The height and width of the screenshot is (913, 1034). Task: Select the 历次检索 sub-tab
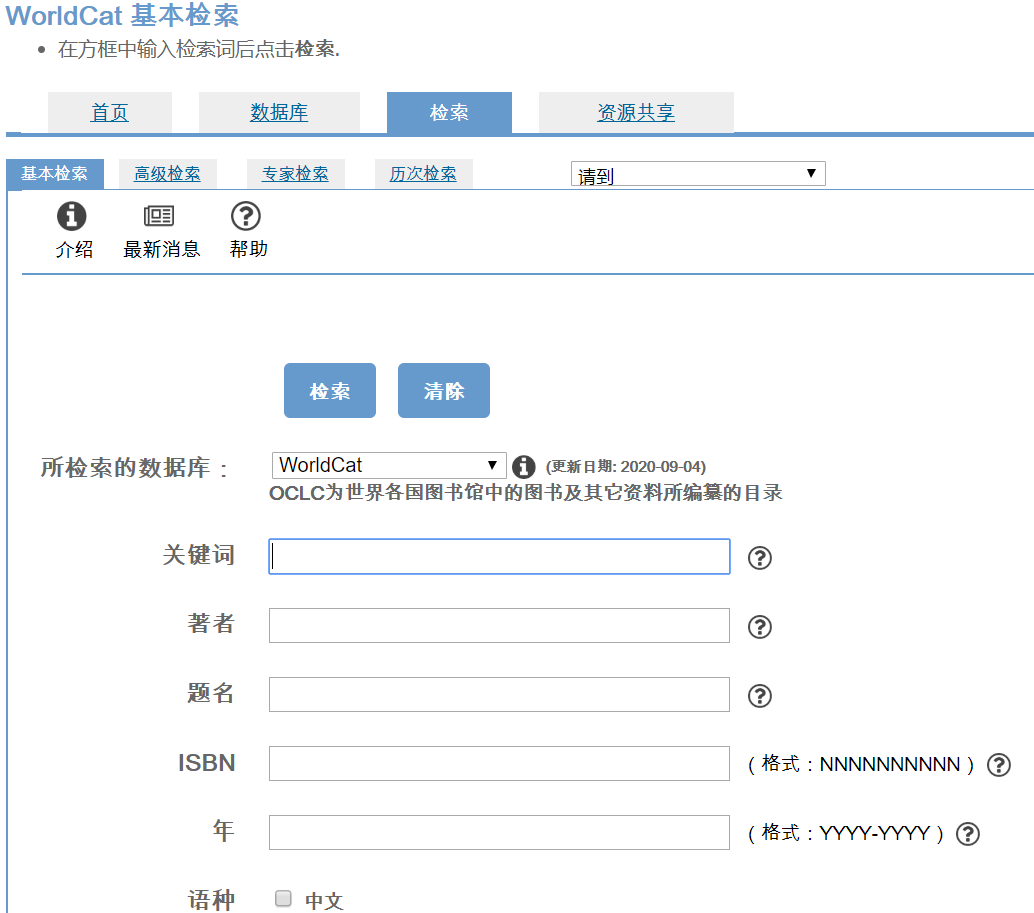click(423, 174)
